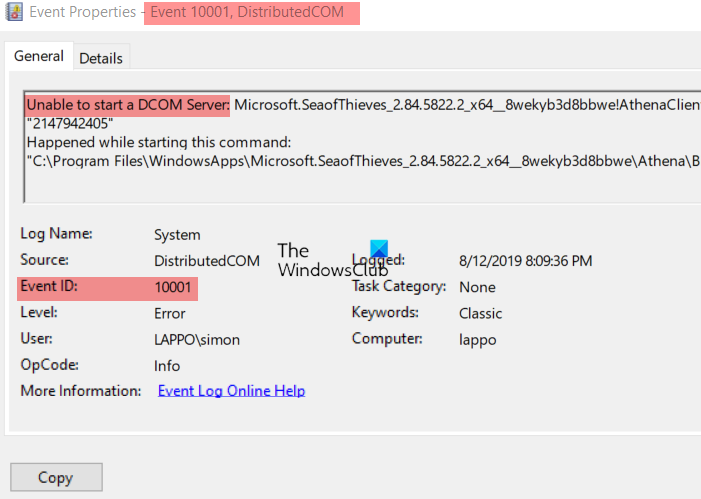Image resolution: width=701 pixels, height=499 pixels.
Task: Click the OpCode value Info
Action: [167, 366]
